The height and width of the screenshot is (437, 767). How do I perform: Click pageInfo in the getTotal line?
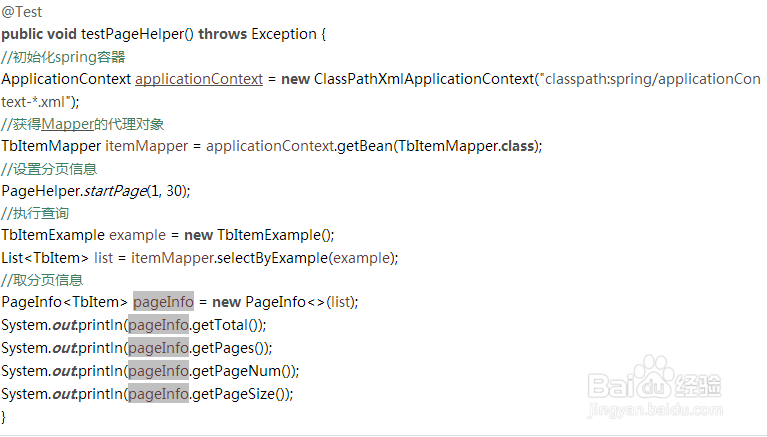pos(158,325)
